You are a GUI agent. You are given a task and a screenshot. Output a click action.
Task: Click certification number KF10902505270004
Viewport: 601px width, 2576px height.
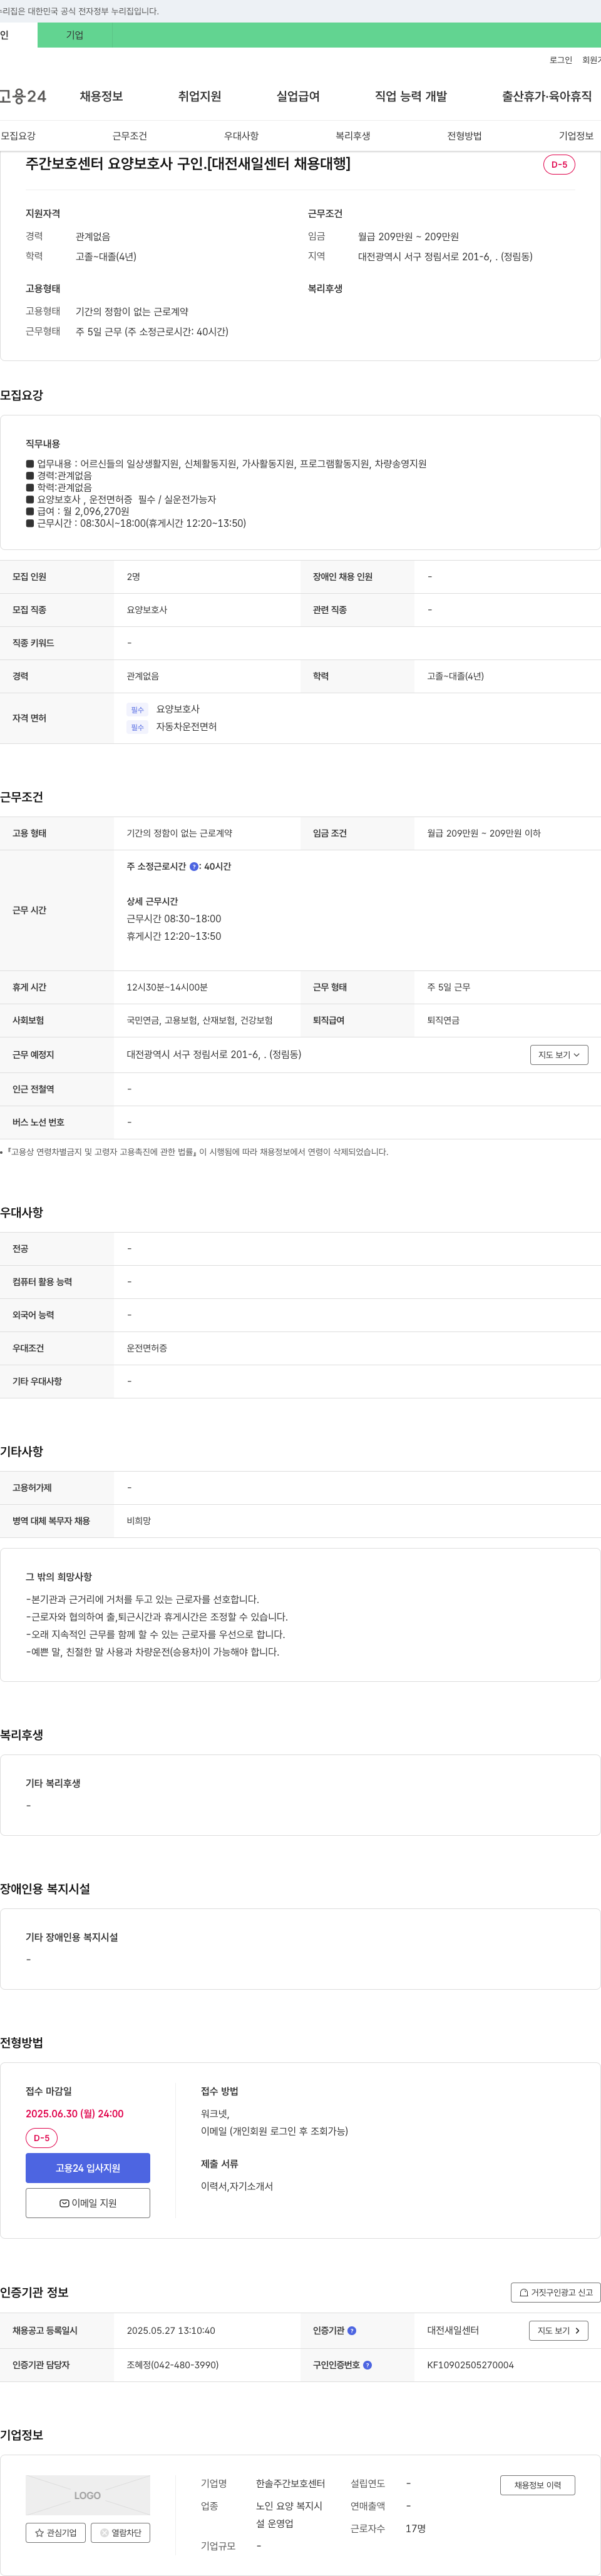tap(470, 2365)
